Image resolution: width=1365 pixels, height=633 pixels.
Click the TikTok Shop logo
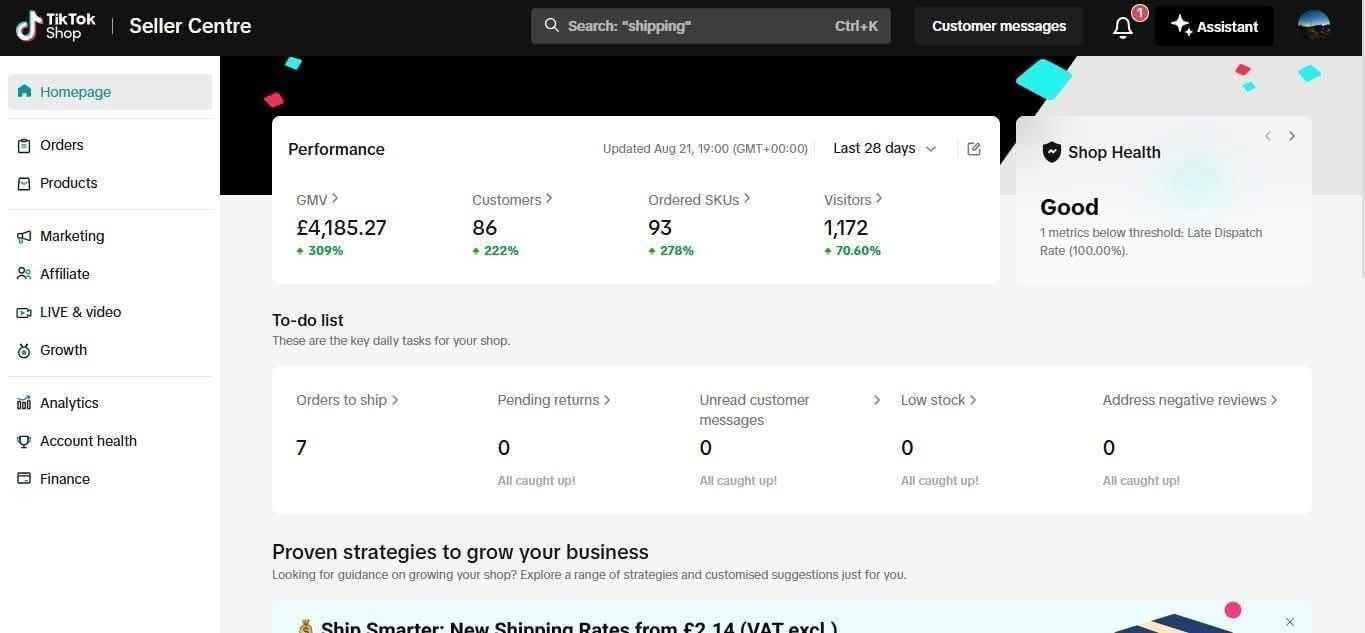[x=56, y=26]
